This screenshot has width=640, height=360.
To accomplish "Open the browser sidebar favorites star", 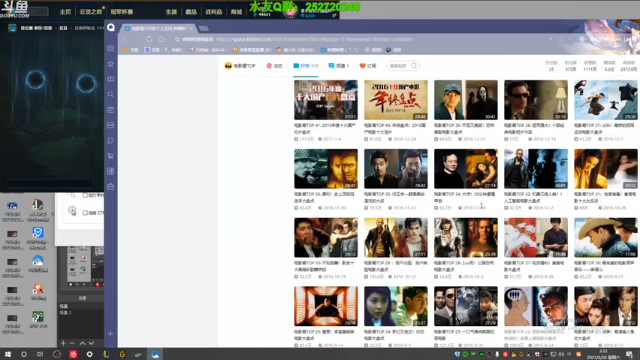I will click(x=111, y=64).
